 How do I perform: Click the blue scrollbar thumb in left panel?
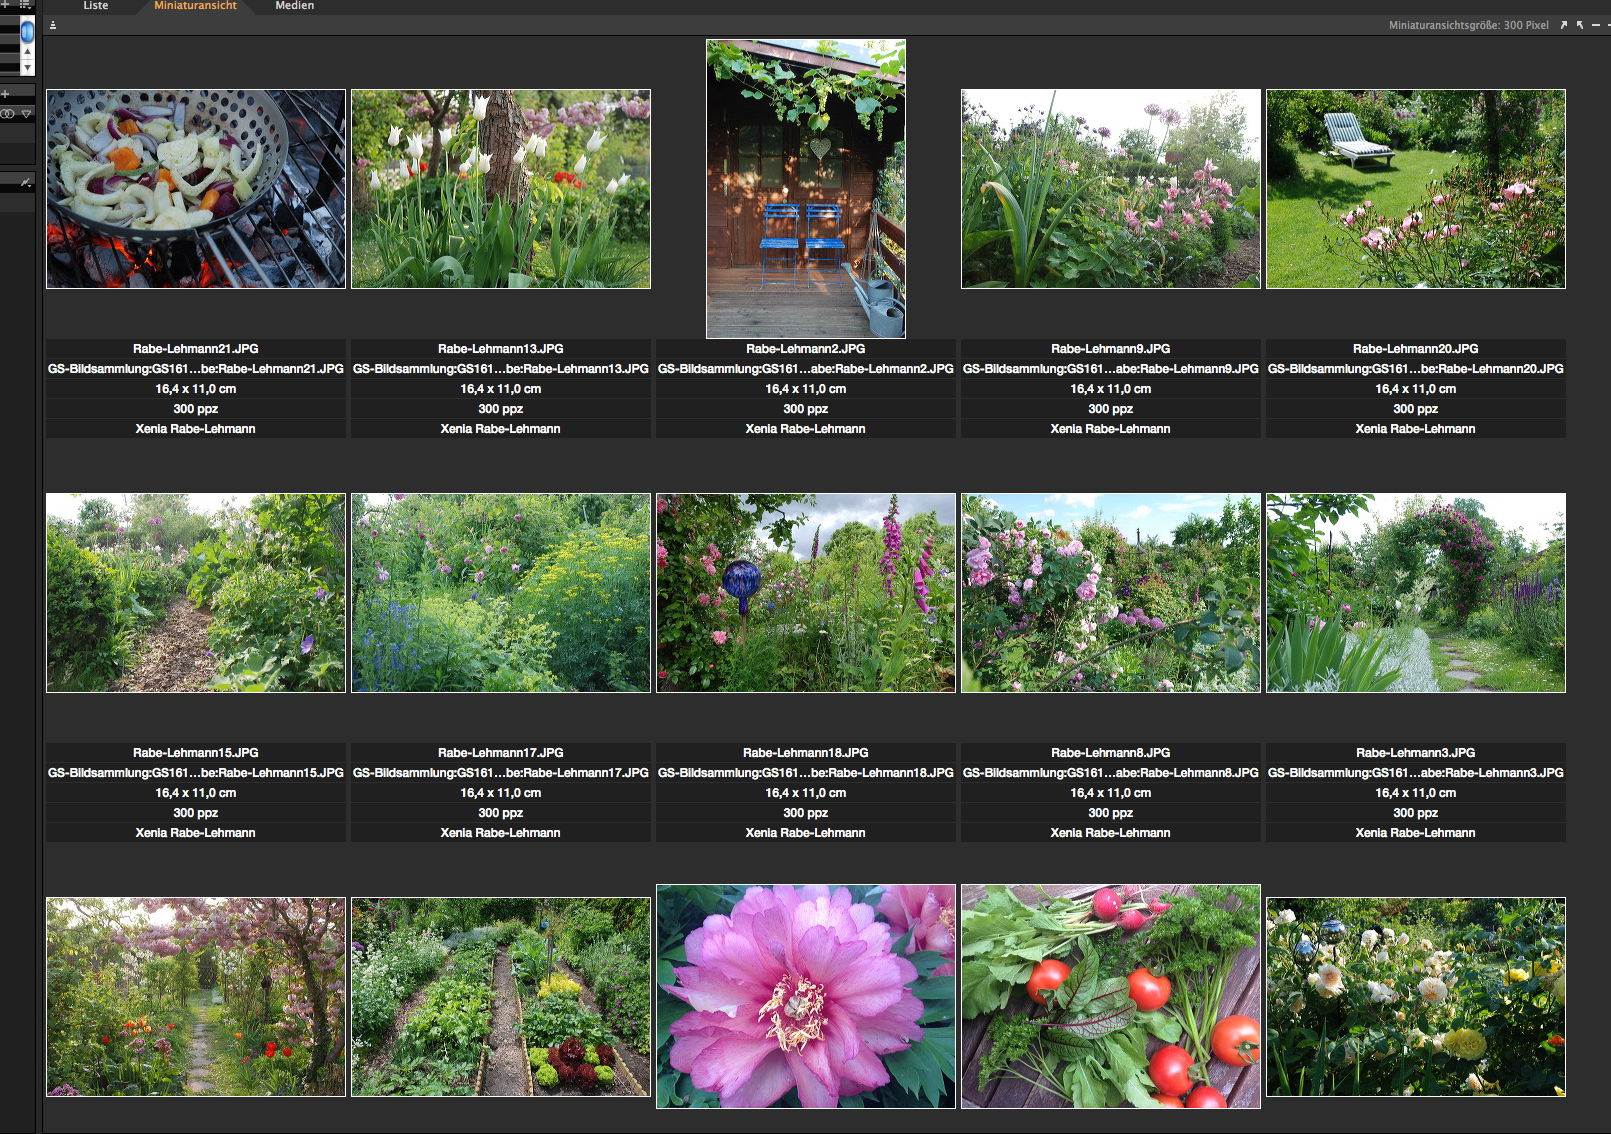[27, 31]
